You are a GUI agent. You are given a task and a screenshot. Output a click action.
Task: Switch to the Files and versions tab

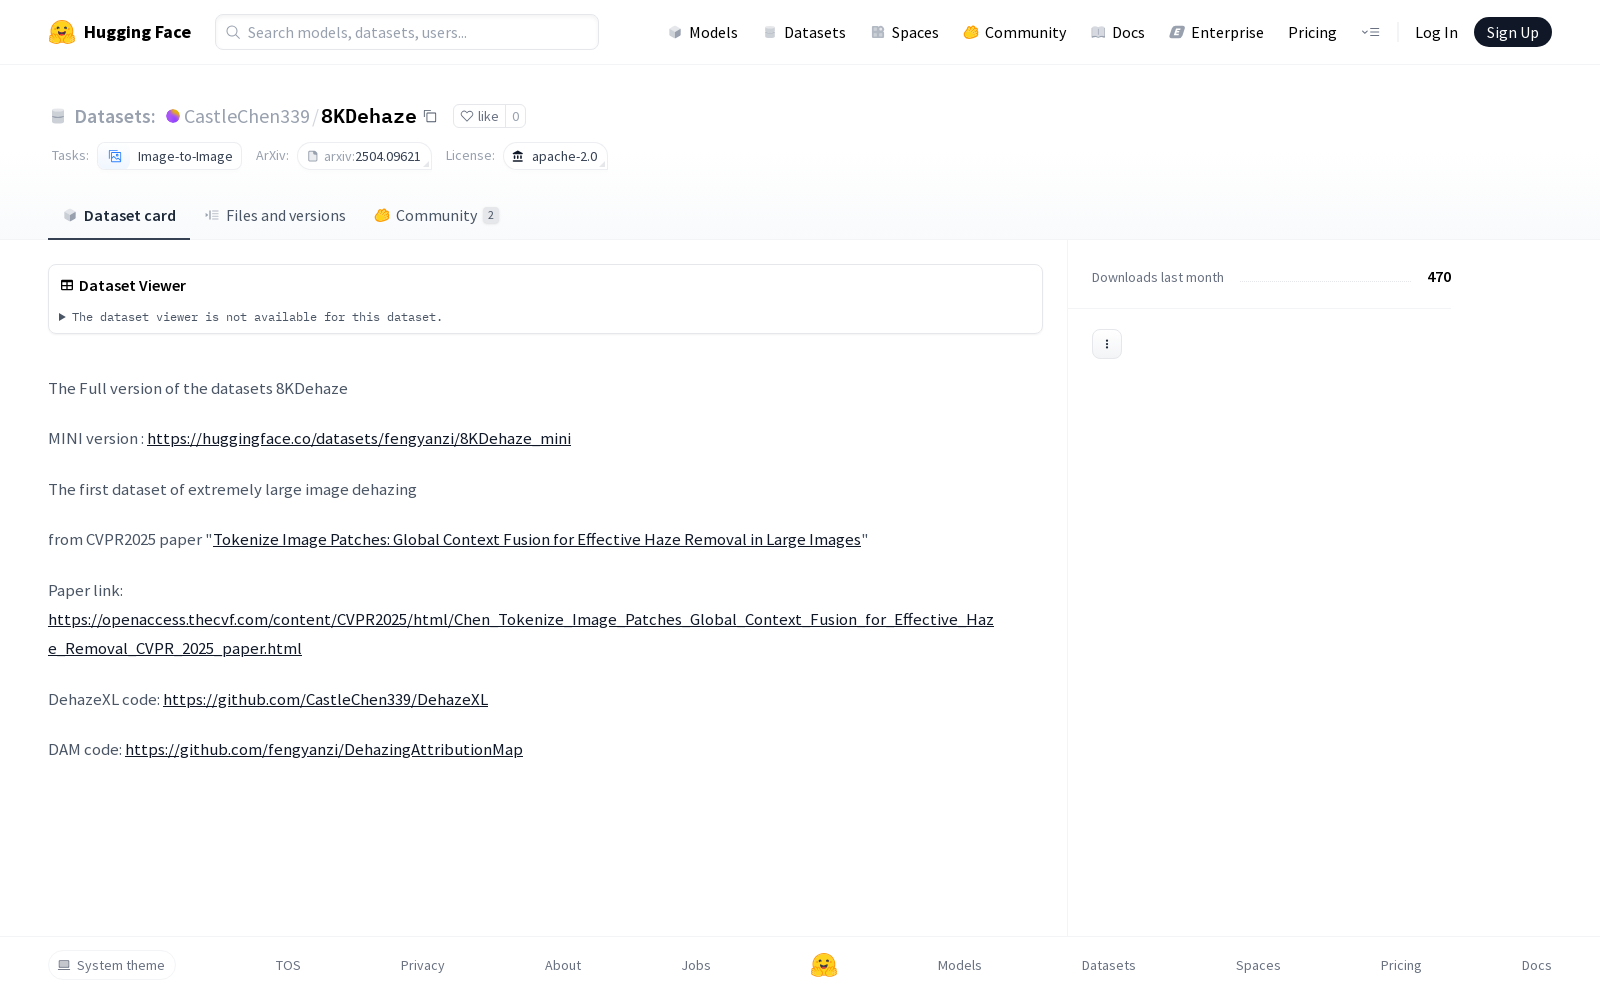[275, 216]
